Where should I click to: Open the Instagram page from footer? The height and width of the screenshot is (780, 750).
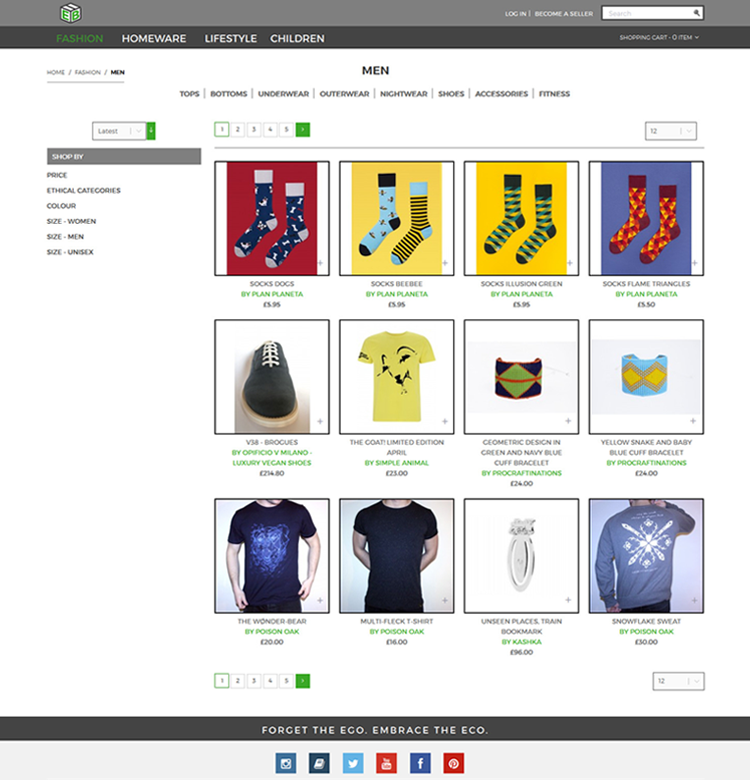point(287,763)
